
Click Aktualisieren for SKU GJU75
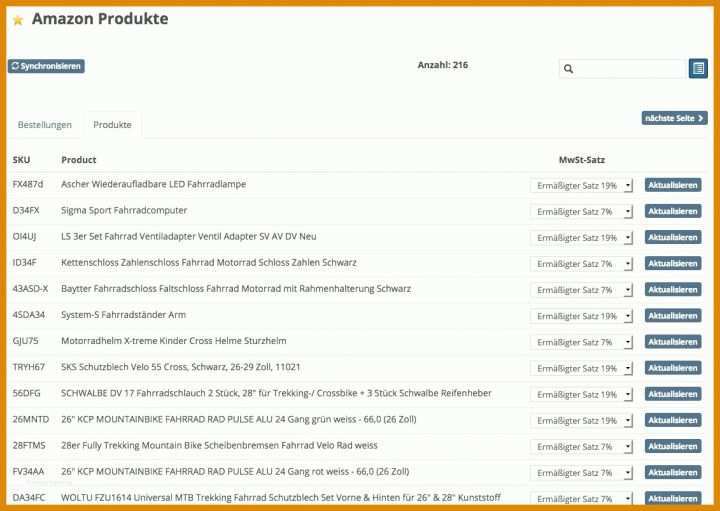(x=673, y=342)
